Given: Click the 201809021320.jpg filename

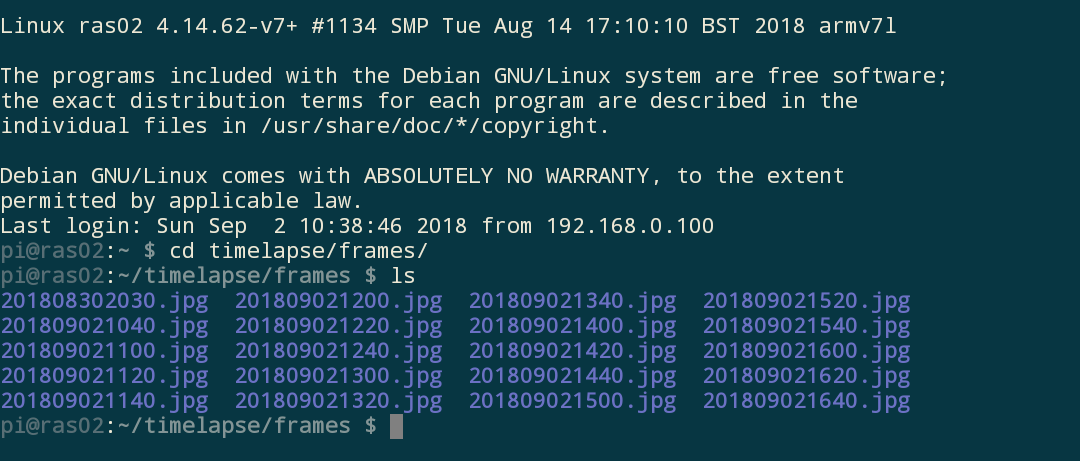Looking at the screenshot, I should tap(339, 401).
